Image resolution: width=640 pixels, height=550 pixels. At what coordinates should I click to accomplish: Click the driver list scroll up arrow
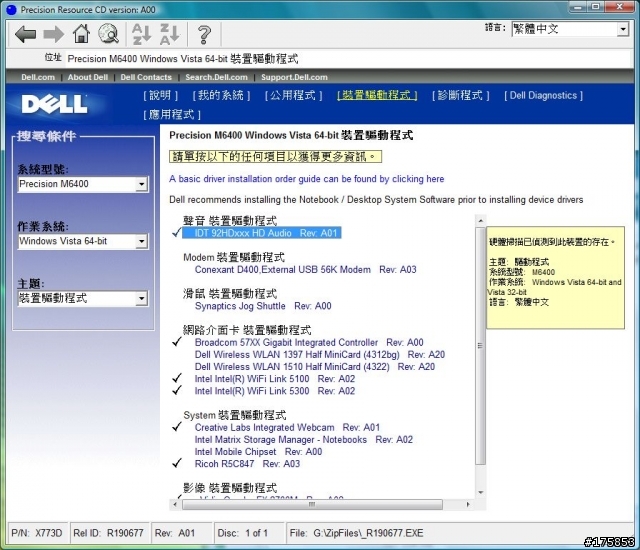(480, 221)
